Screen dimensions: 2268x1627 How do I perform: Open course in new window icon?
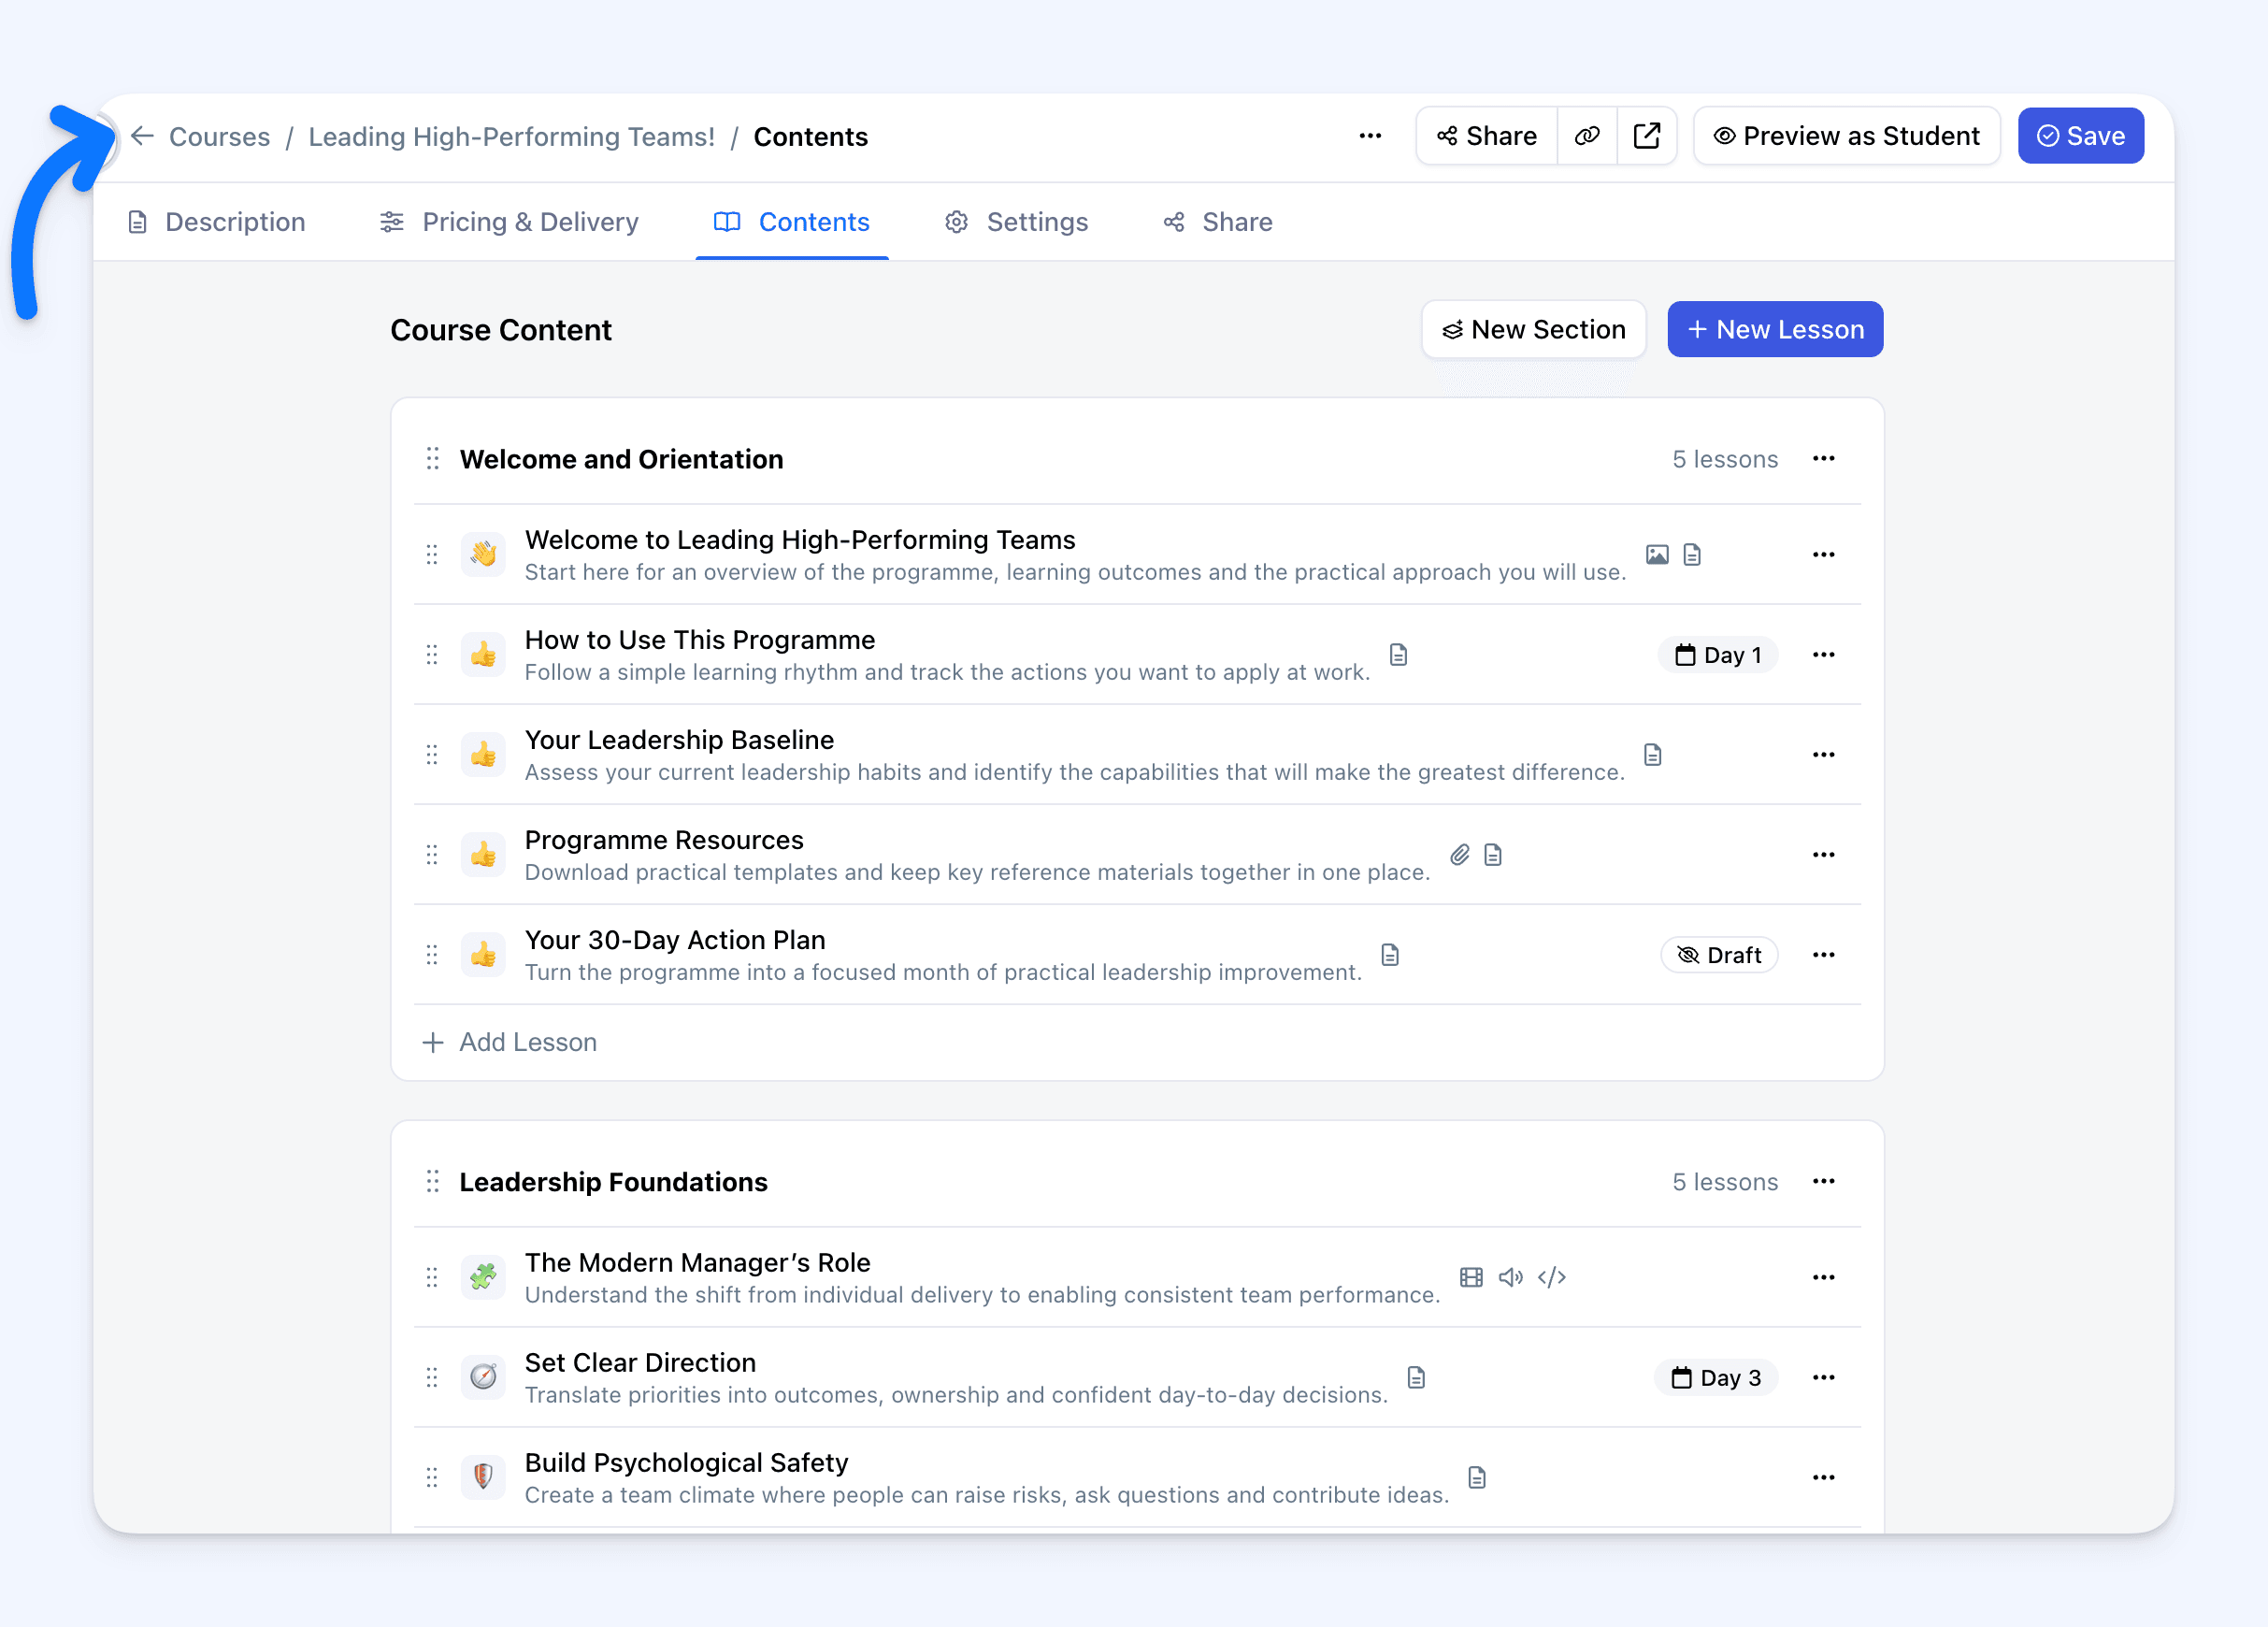tap(1646, 136)
